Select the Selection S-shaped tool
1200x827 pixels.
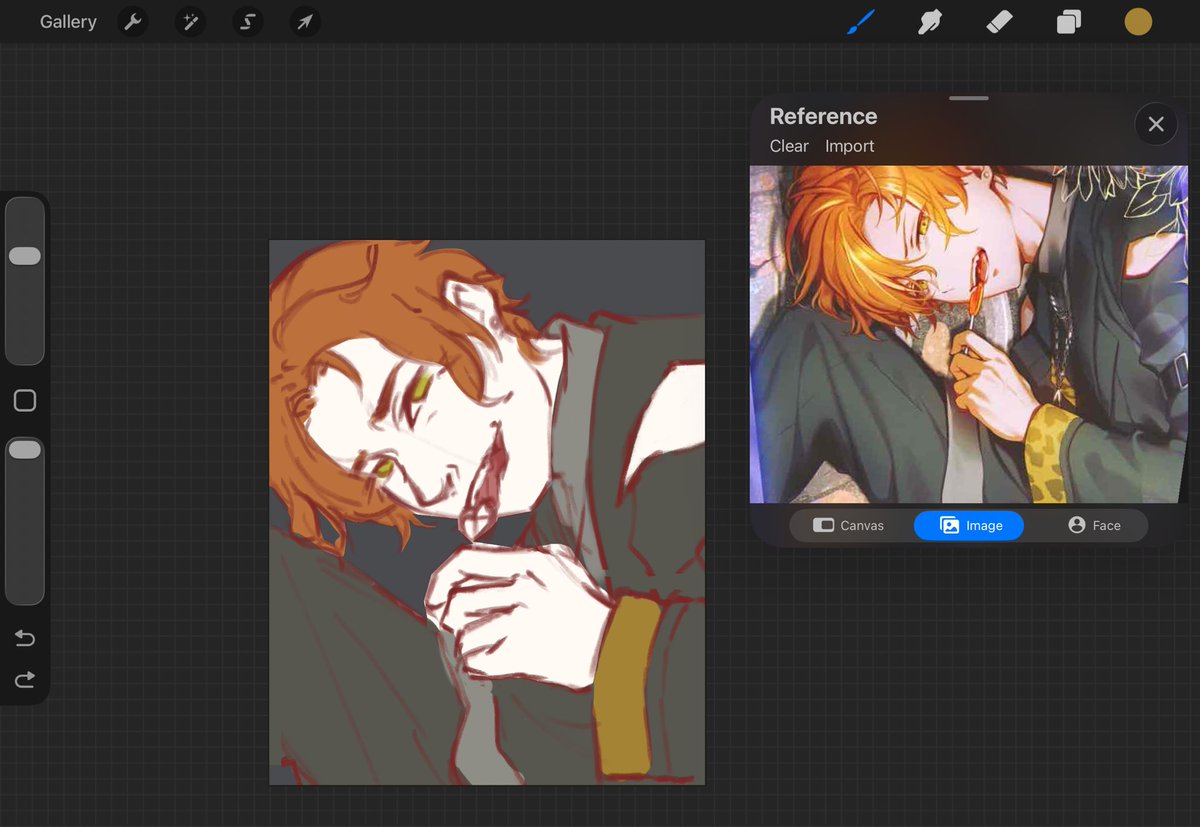click(248, 21)
